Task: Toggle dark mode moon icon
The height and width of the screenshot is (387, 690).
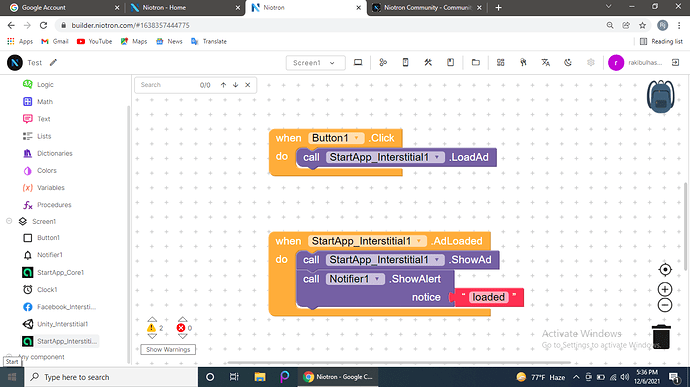Action: click(x=568, y=63)
